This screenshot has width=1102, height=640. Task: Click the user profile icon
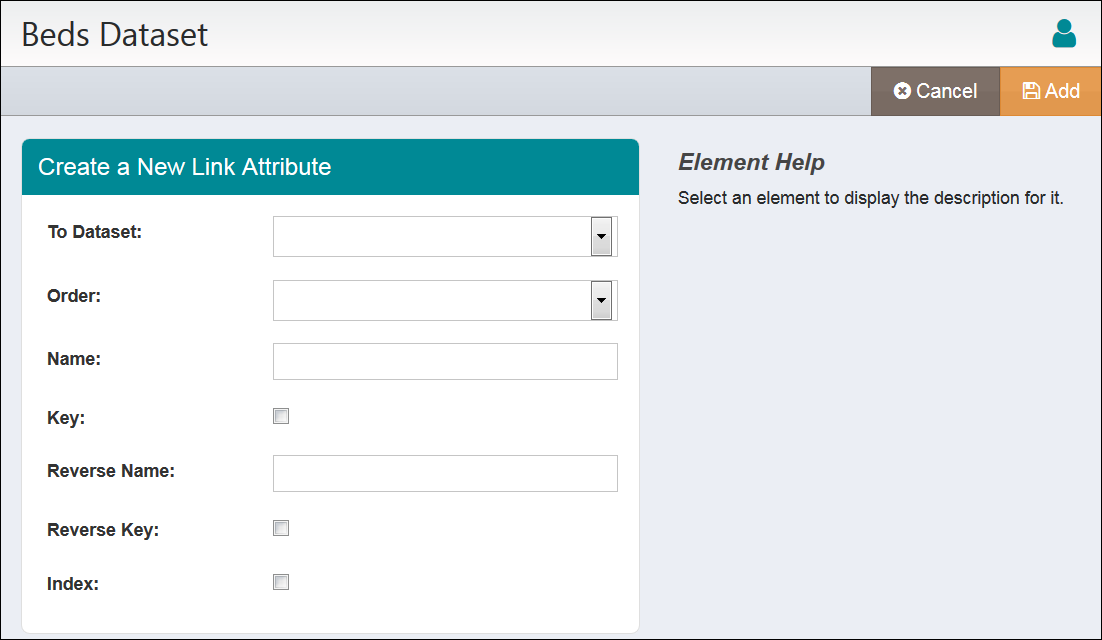[1064, 33]
